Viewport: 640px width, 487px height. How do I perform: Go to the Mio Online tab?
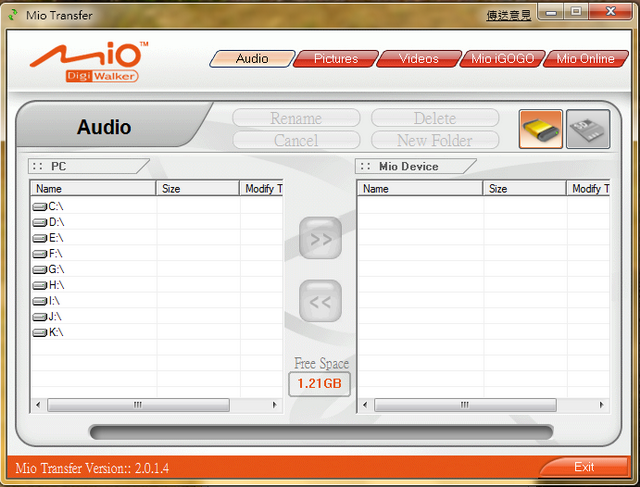(586, 58)
